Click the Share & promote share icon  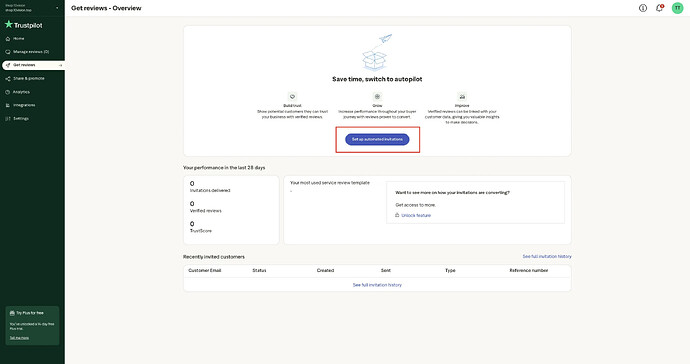(x=7, y=79)
